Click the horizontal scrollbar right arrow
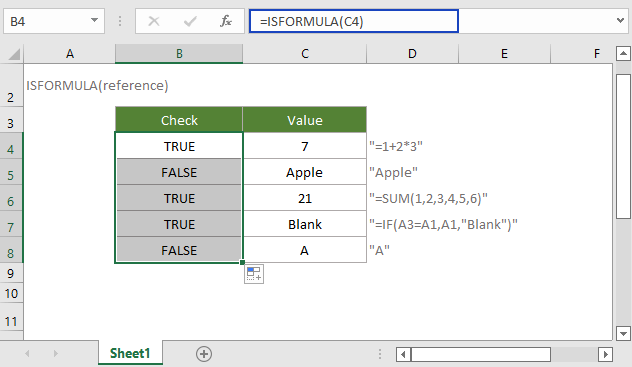632x367 pixels. point(605,355)
